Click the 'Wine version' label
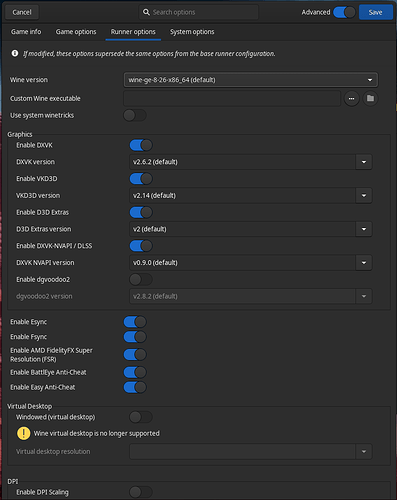 click(29, 80)
